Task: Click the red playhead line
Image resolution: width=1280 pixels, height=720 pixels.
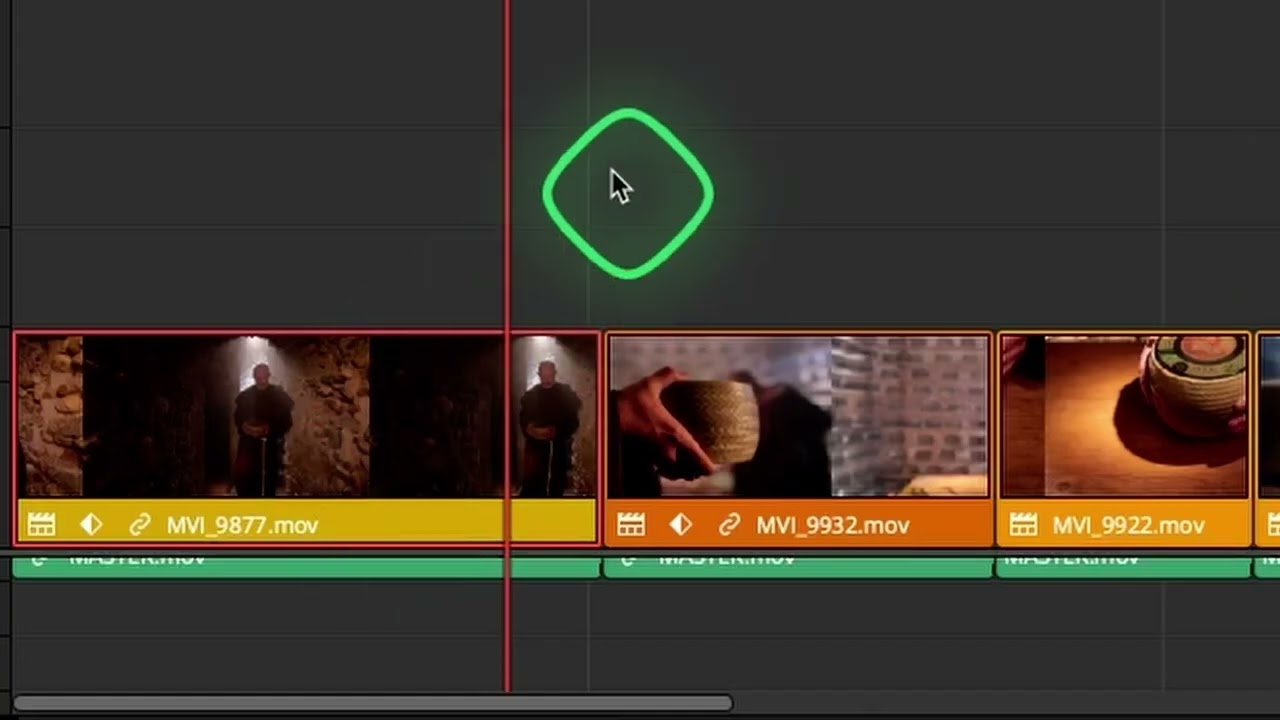Action: (506, 345)
